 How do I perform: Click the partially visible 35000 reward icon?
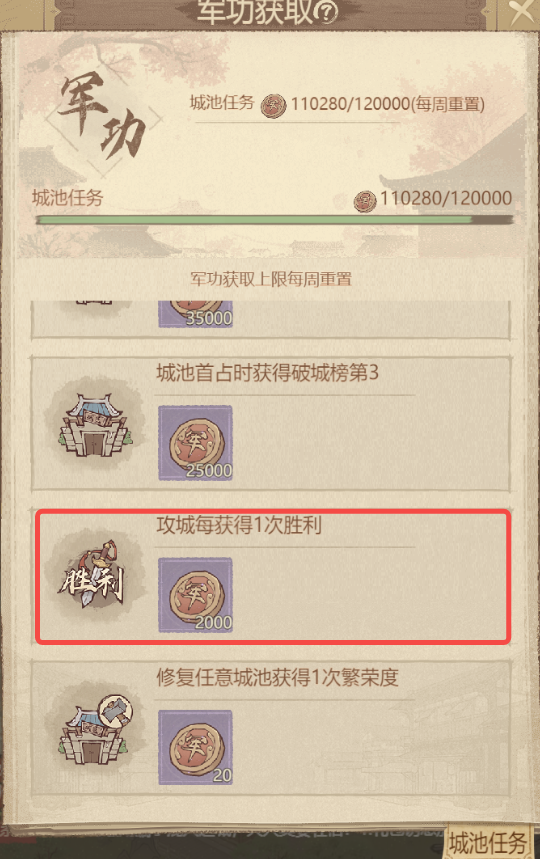pyautogui.click(x=196, y=314)
